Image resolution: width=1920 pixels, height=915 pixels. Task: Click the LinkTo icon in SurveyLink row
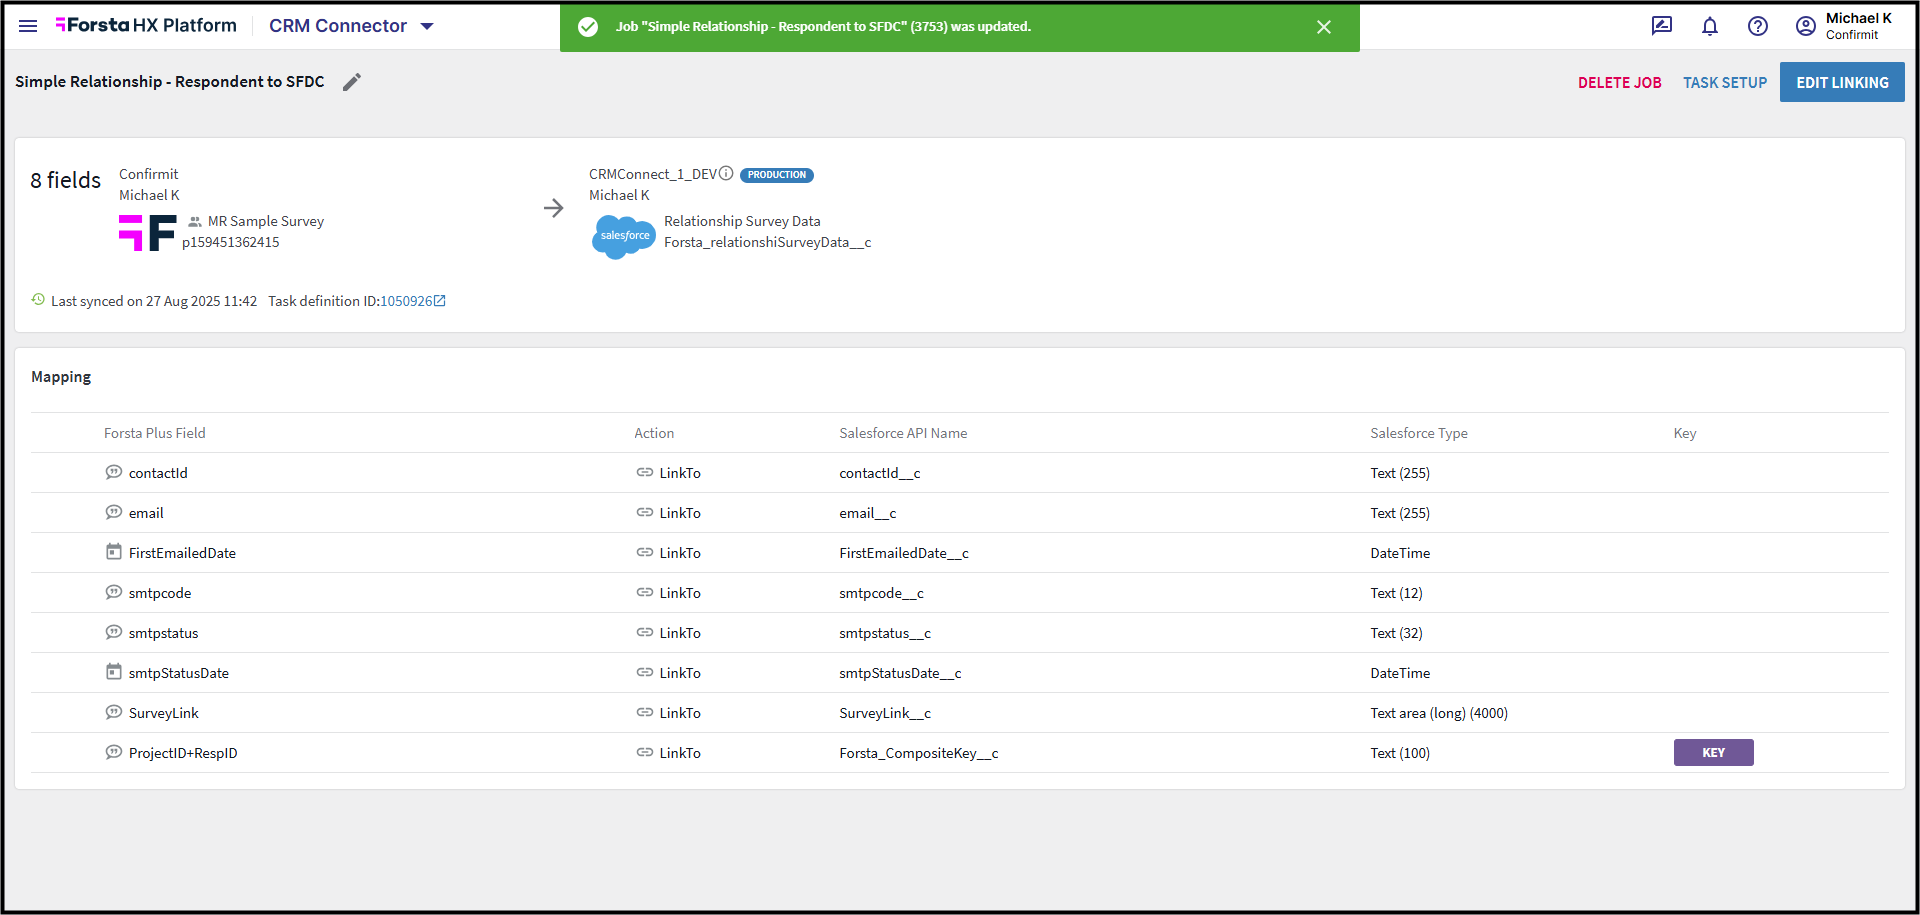tap(645, 712)
